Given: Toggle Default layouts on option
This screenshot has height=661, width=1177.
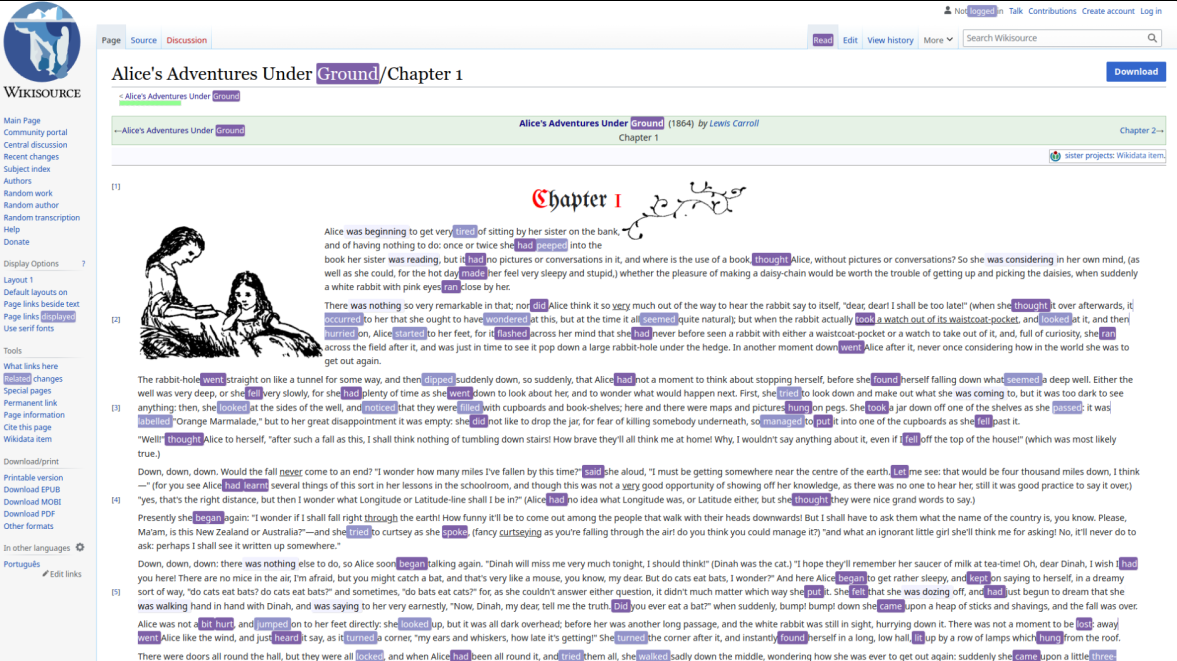Looking at the screenshot, I should [35, 292].
